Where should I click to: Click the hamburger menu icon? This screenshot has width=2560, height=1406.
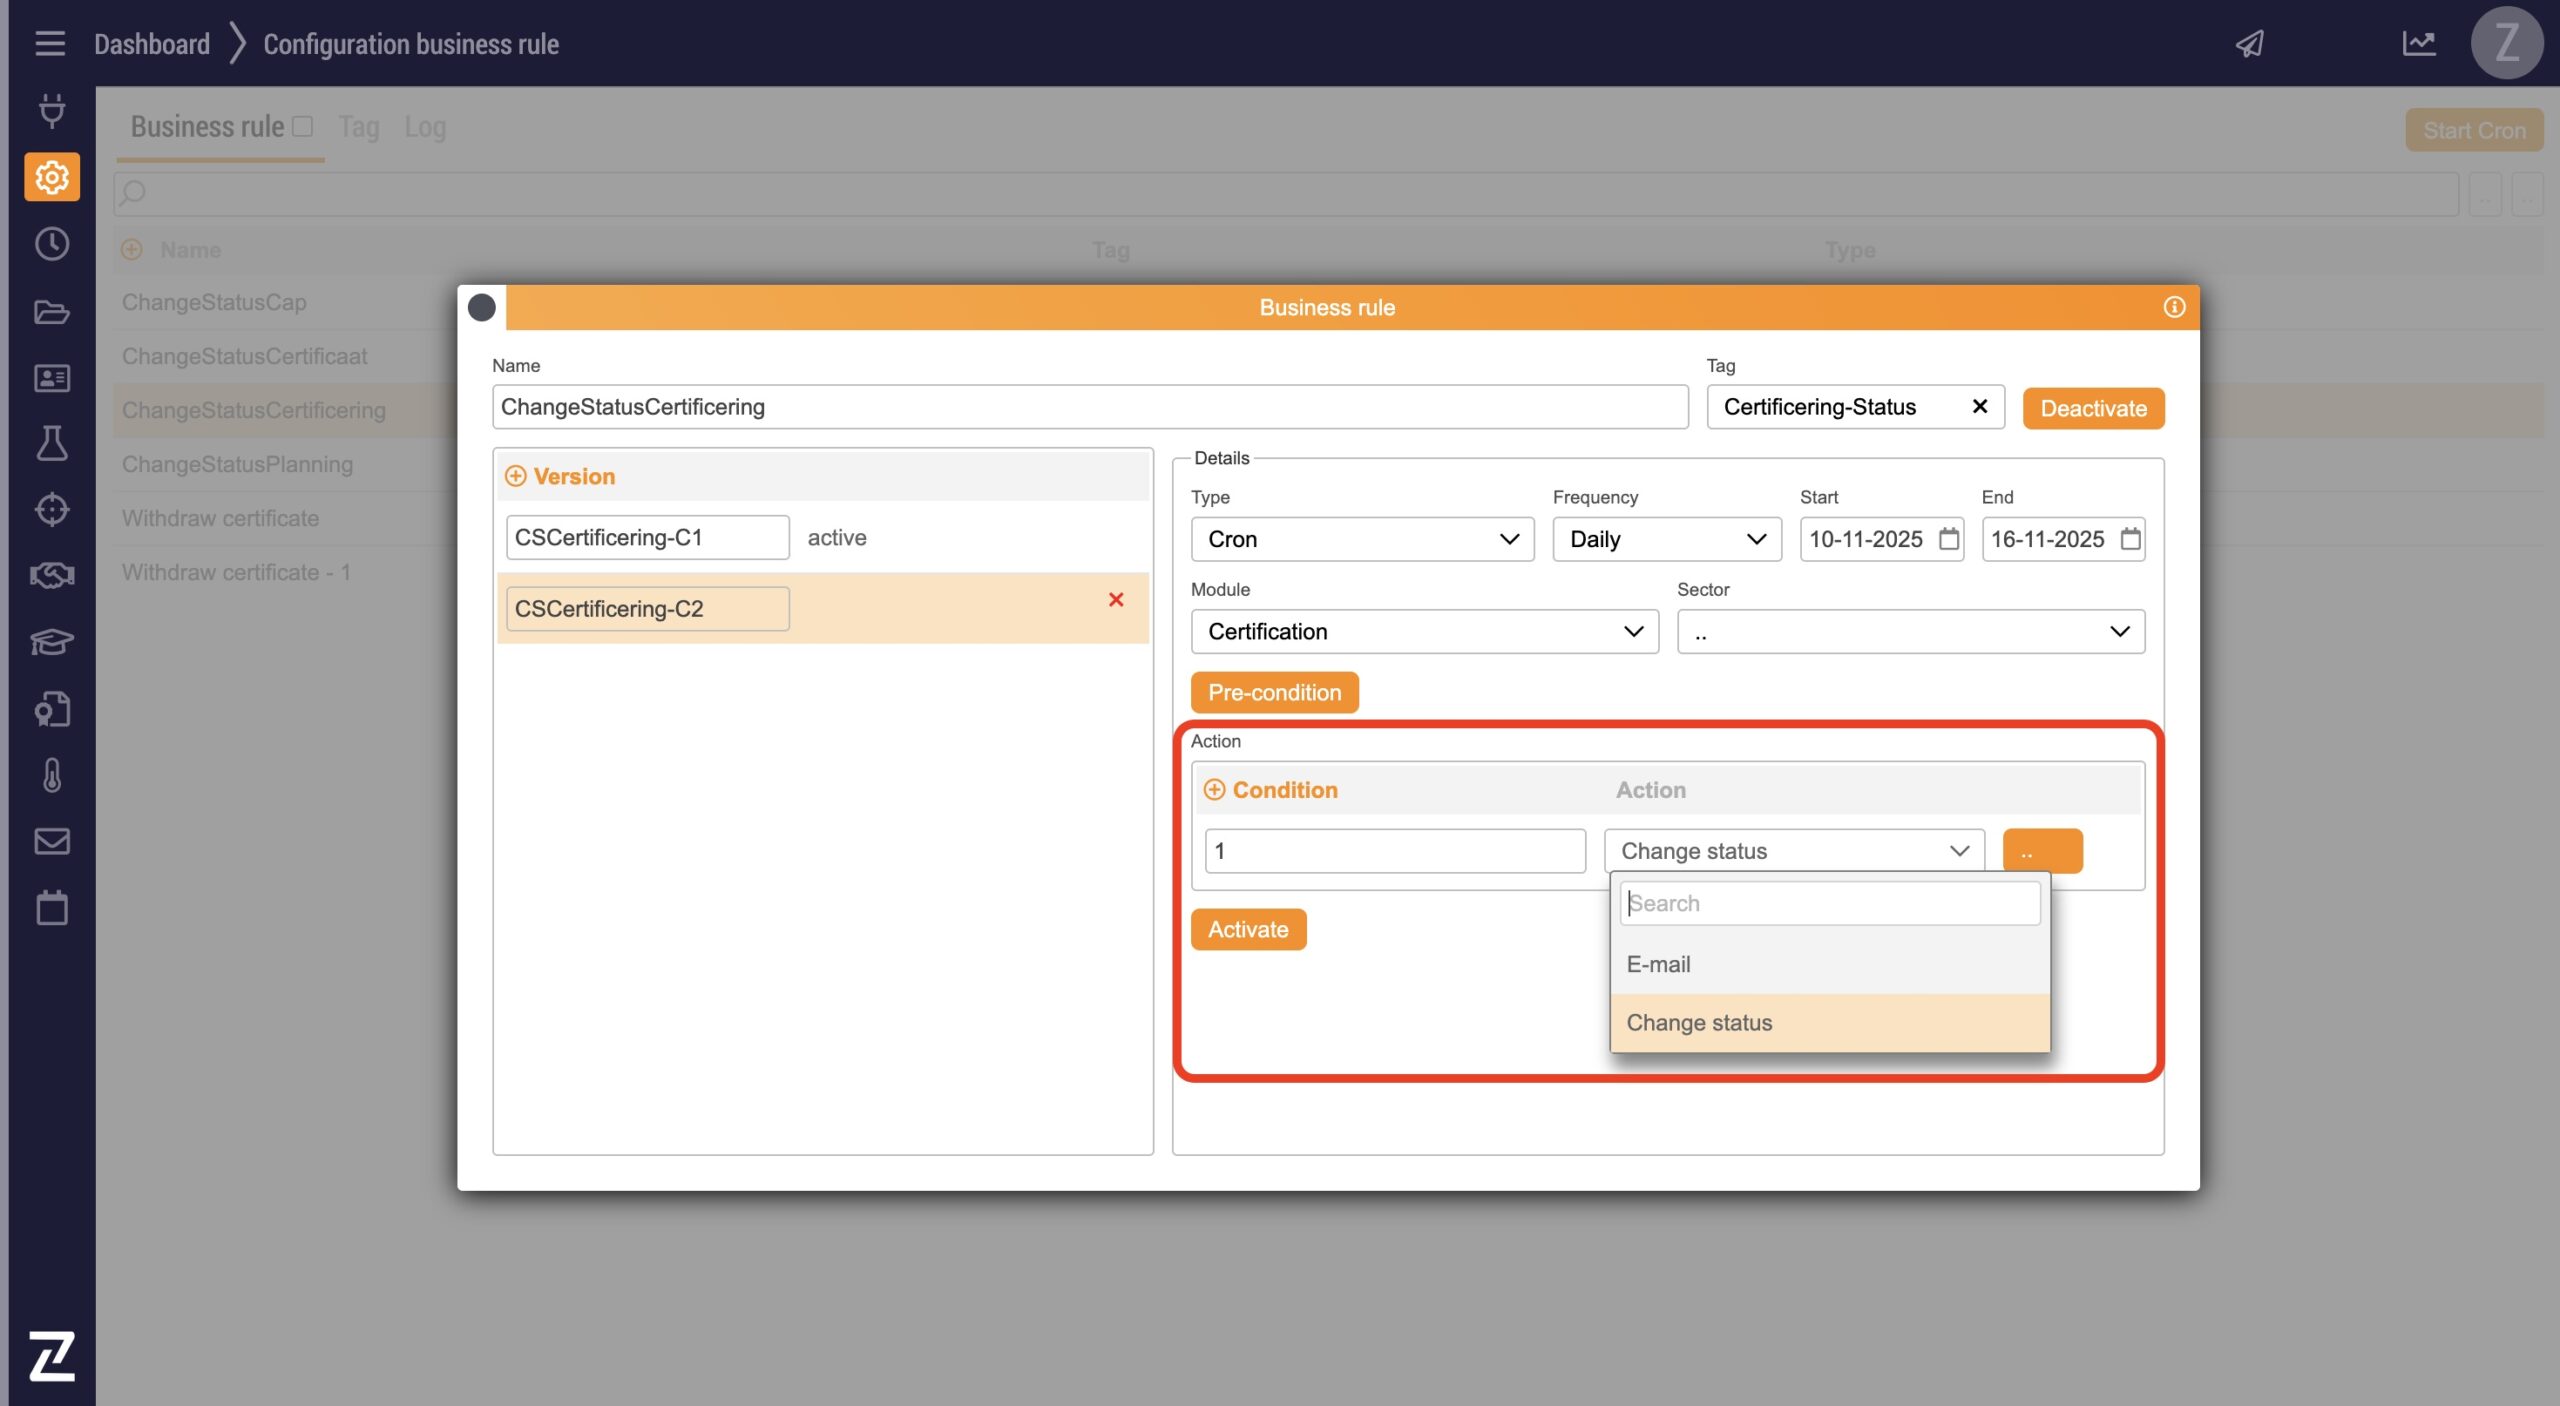coord(49,43)
